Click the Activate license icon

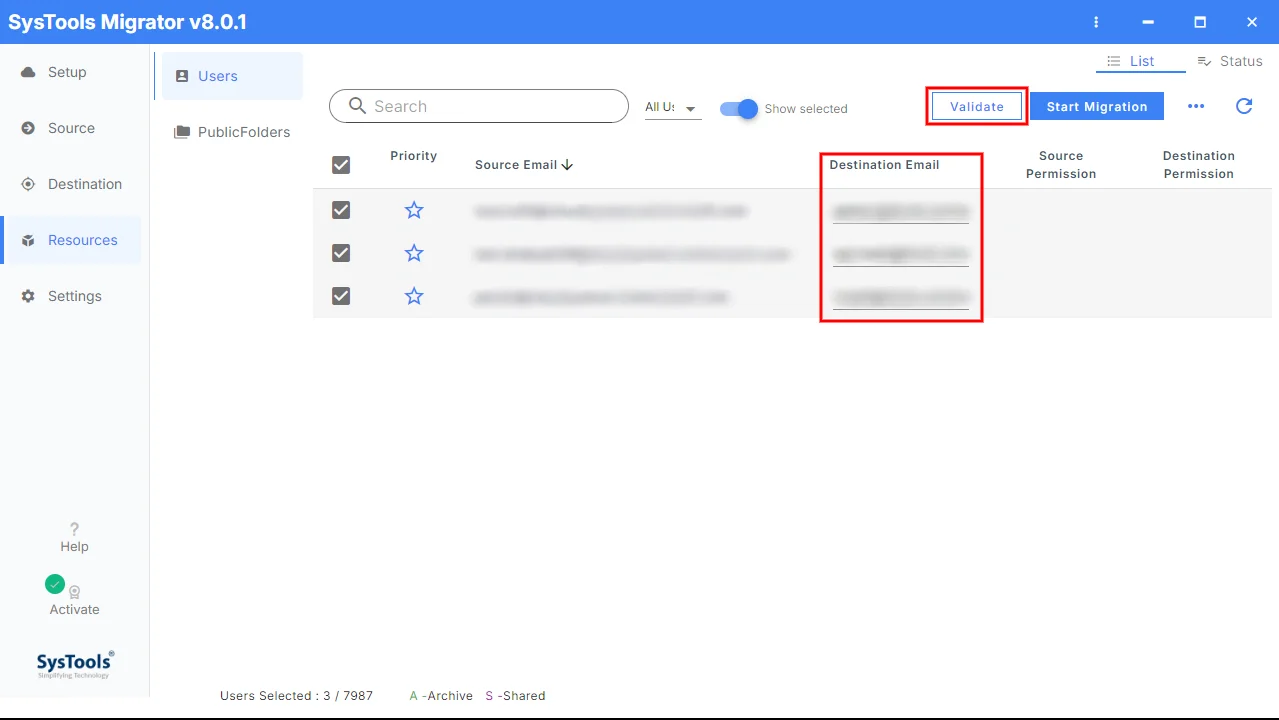(74, 592)
